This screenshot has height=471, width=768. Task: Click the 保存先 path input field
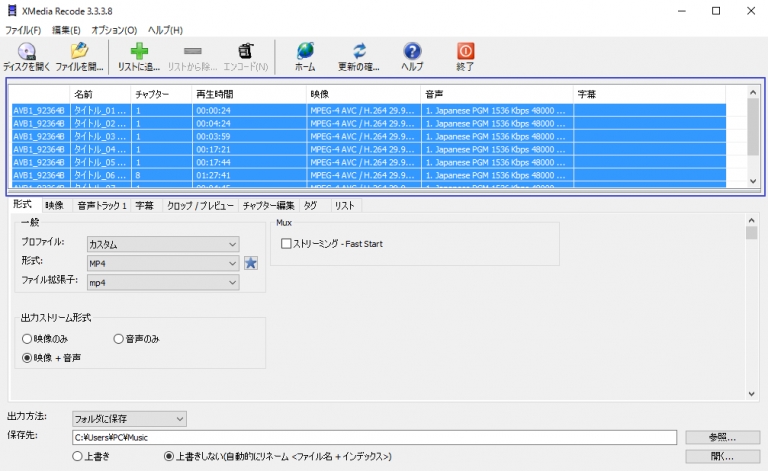[375, 437]
